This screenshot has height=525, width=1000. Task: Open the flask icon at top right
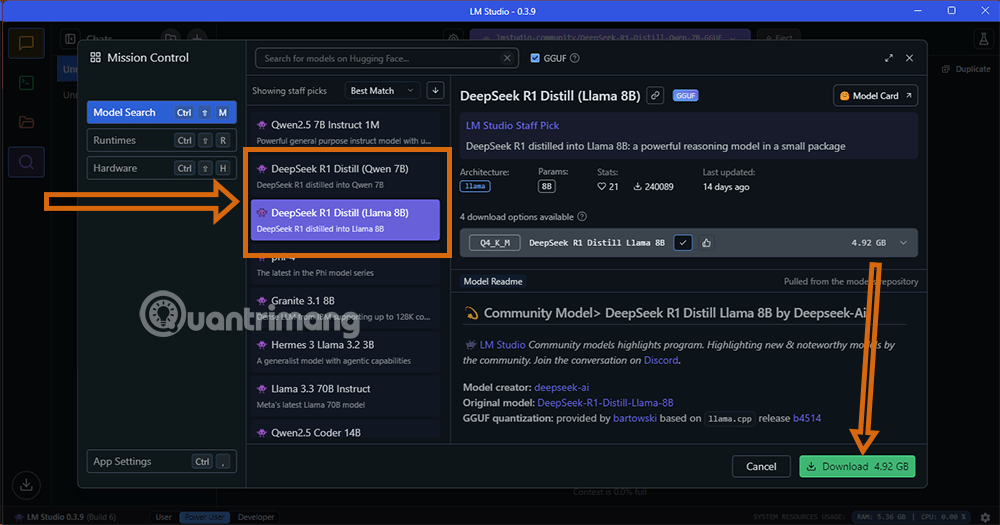pos(984,39)
